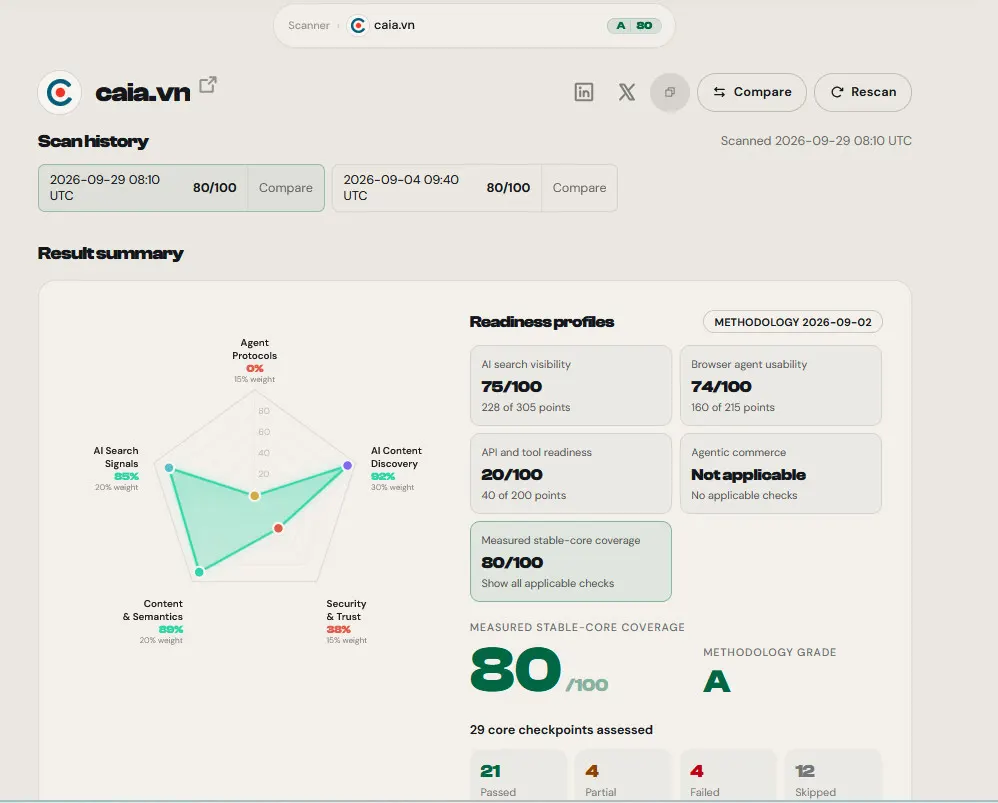
Task: Click the Scan history heading
Action: [93, 141]
